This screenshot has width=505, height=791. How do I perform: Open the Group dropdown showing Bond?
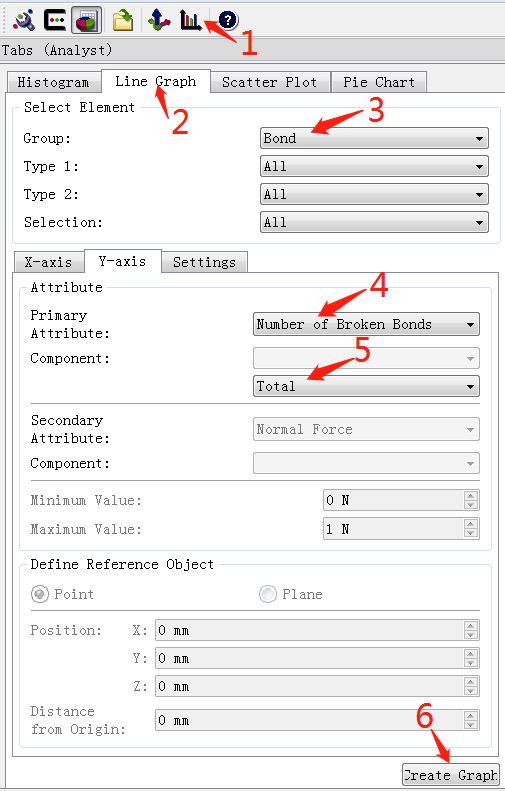pyautogui.click(x=374, y=138)
